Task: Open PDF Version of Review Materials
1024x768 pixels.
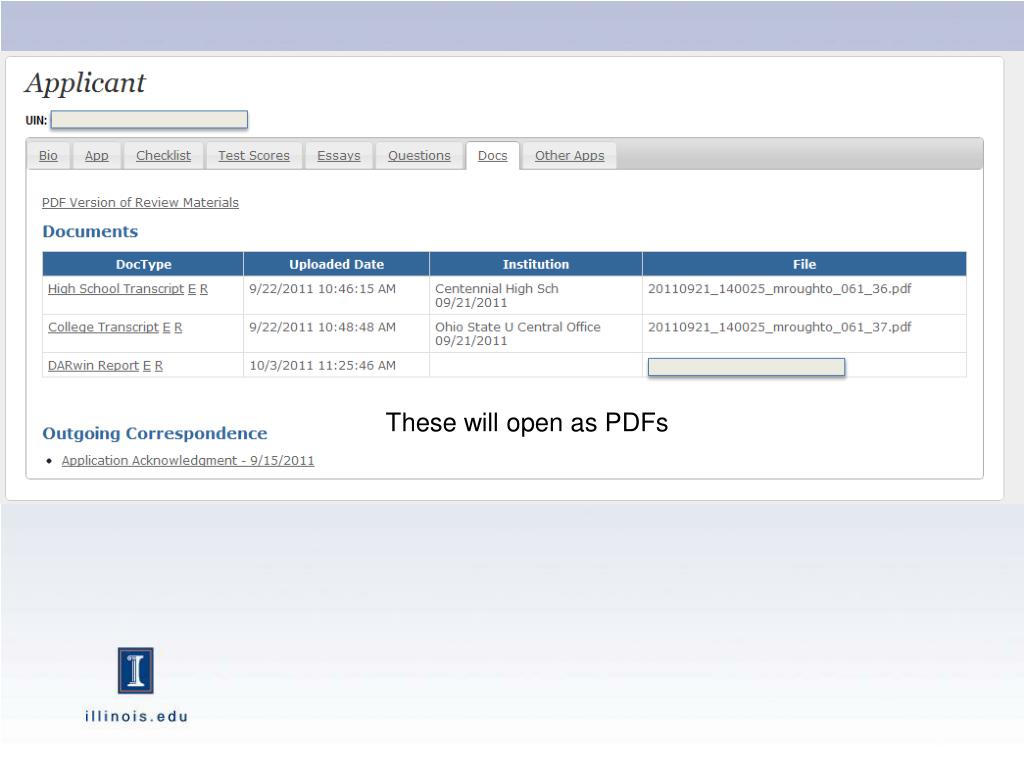Action: (x=140, y=202)
